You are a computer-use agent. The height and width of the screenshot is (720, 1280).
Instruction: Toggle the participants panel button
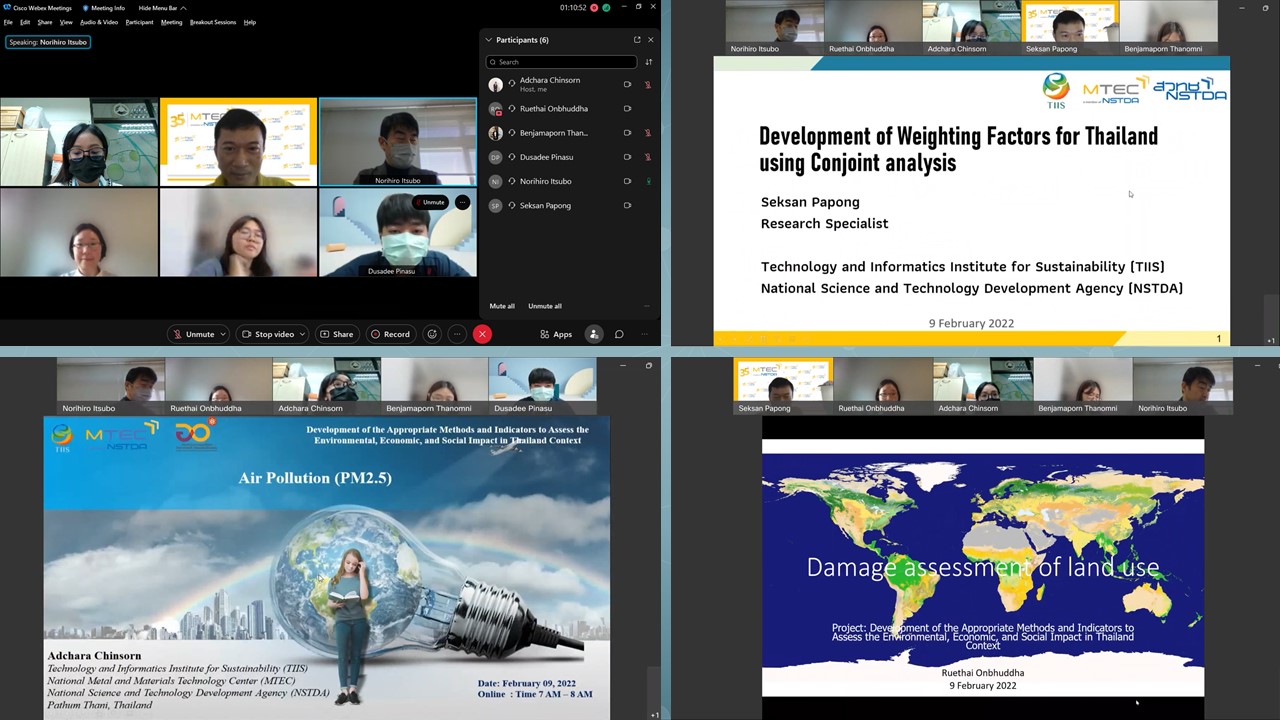pos(594,334)
